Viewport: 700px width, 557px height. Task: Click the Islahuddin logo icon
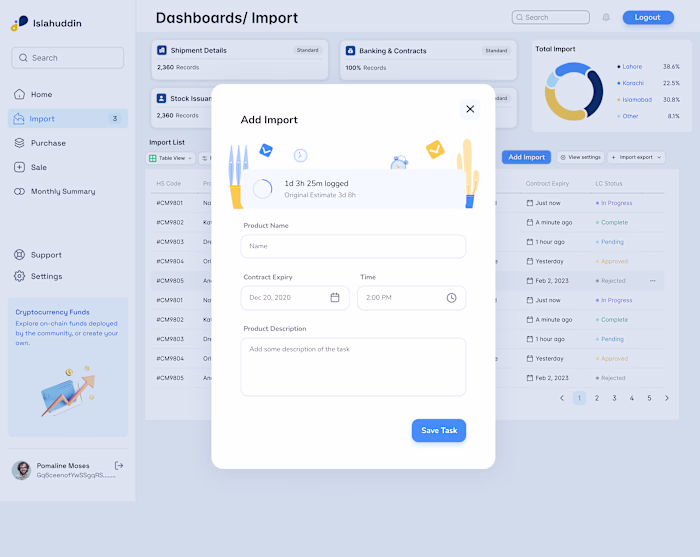[19, 23]
